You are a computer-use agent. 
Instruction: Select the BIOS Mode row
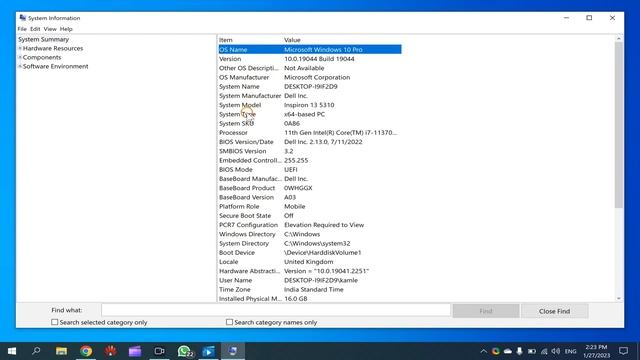click(x=310, y=169)
